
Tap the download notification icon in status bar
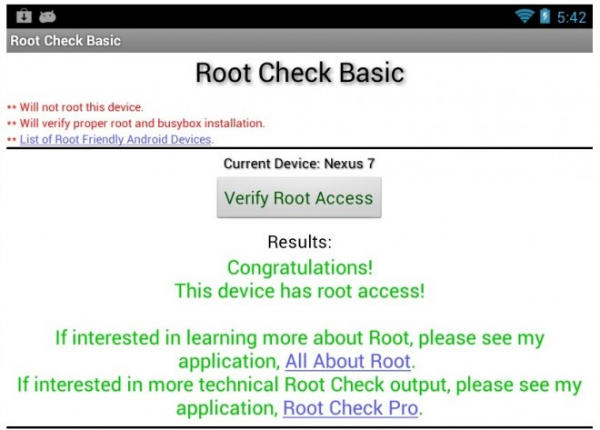(x=24, y=16)
